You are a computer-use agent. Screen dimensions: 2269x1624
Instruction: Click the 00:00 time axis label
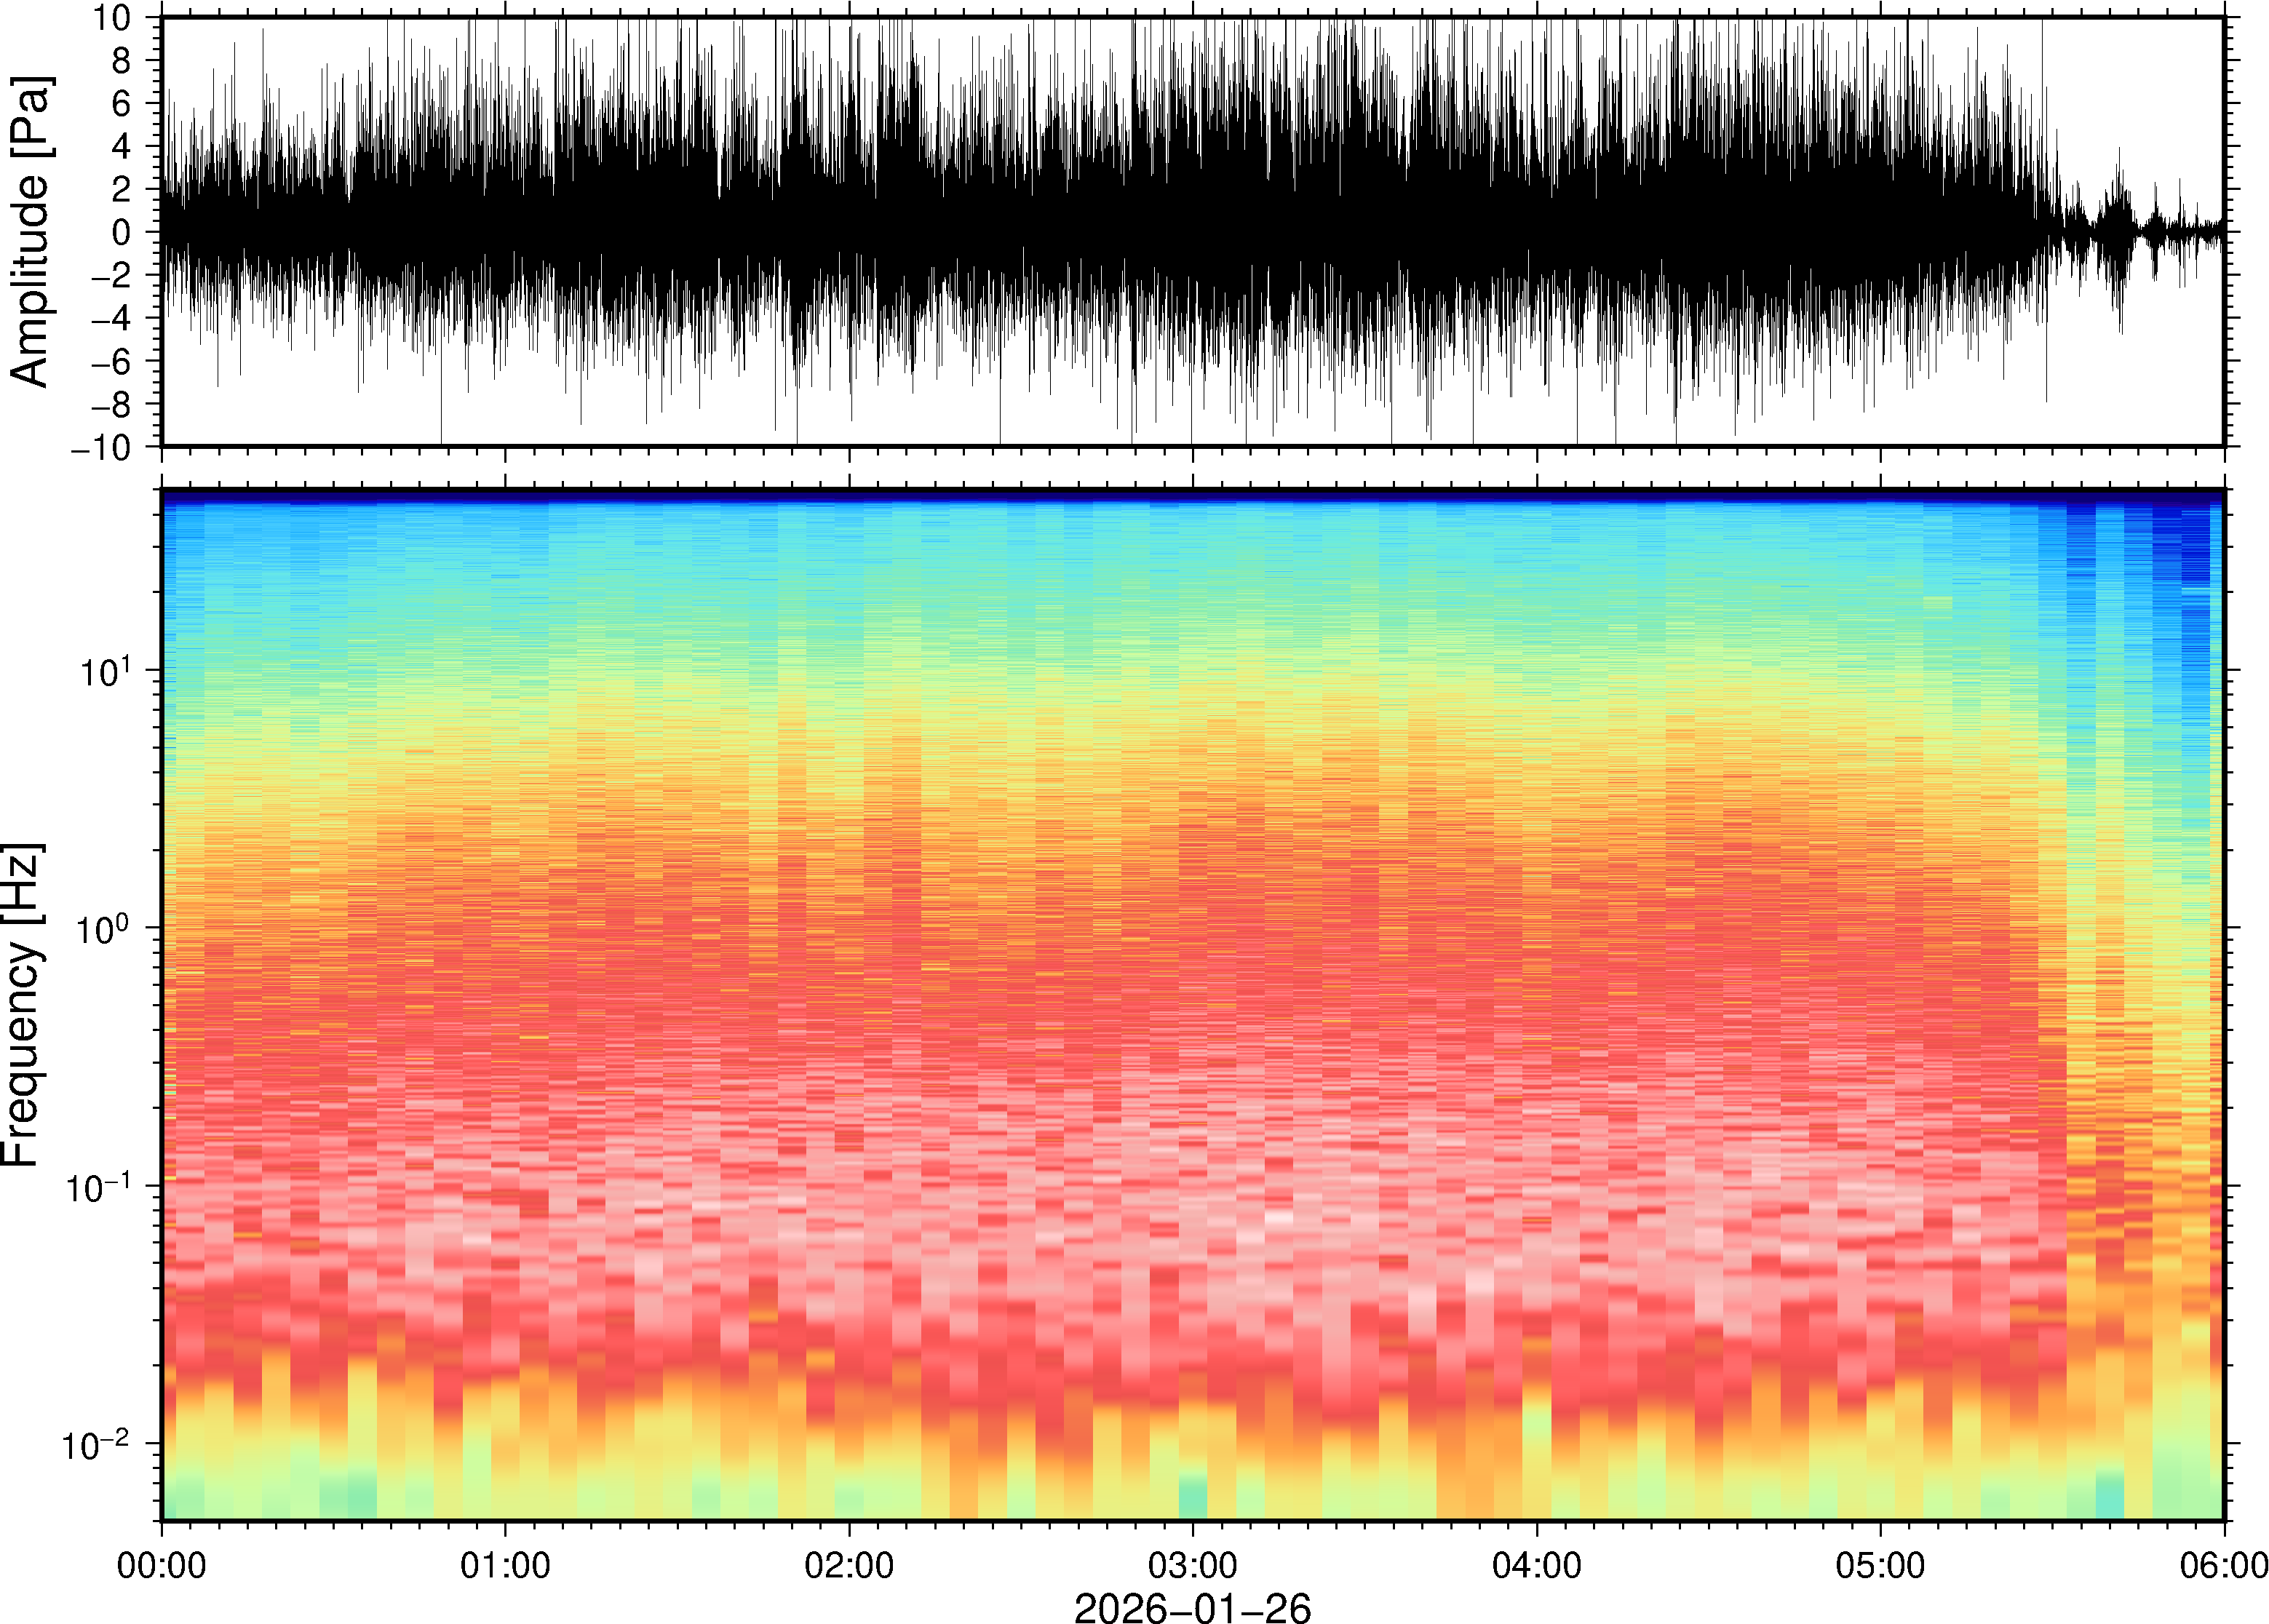162,1565
